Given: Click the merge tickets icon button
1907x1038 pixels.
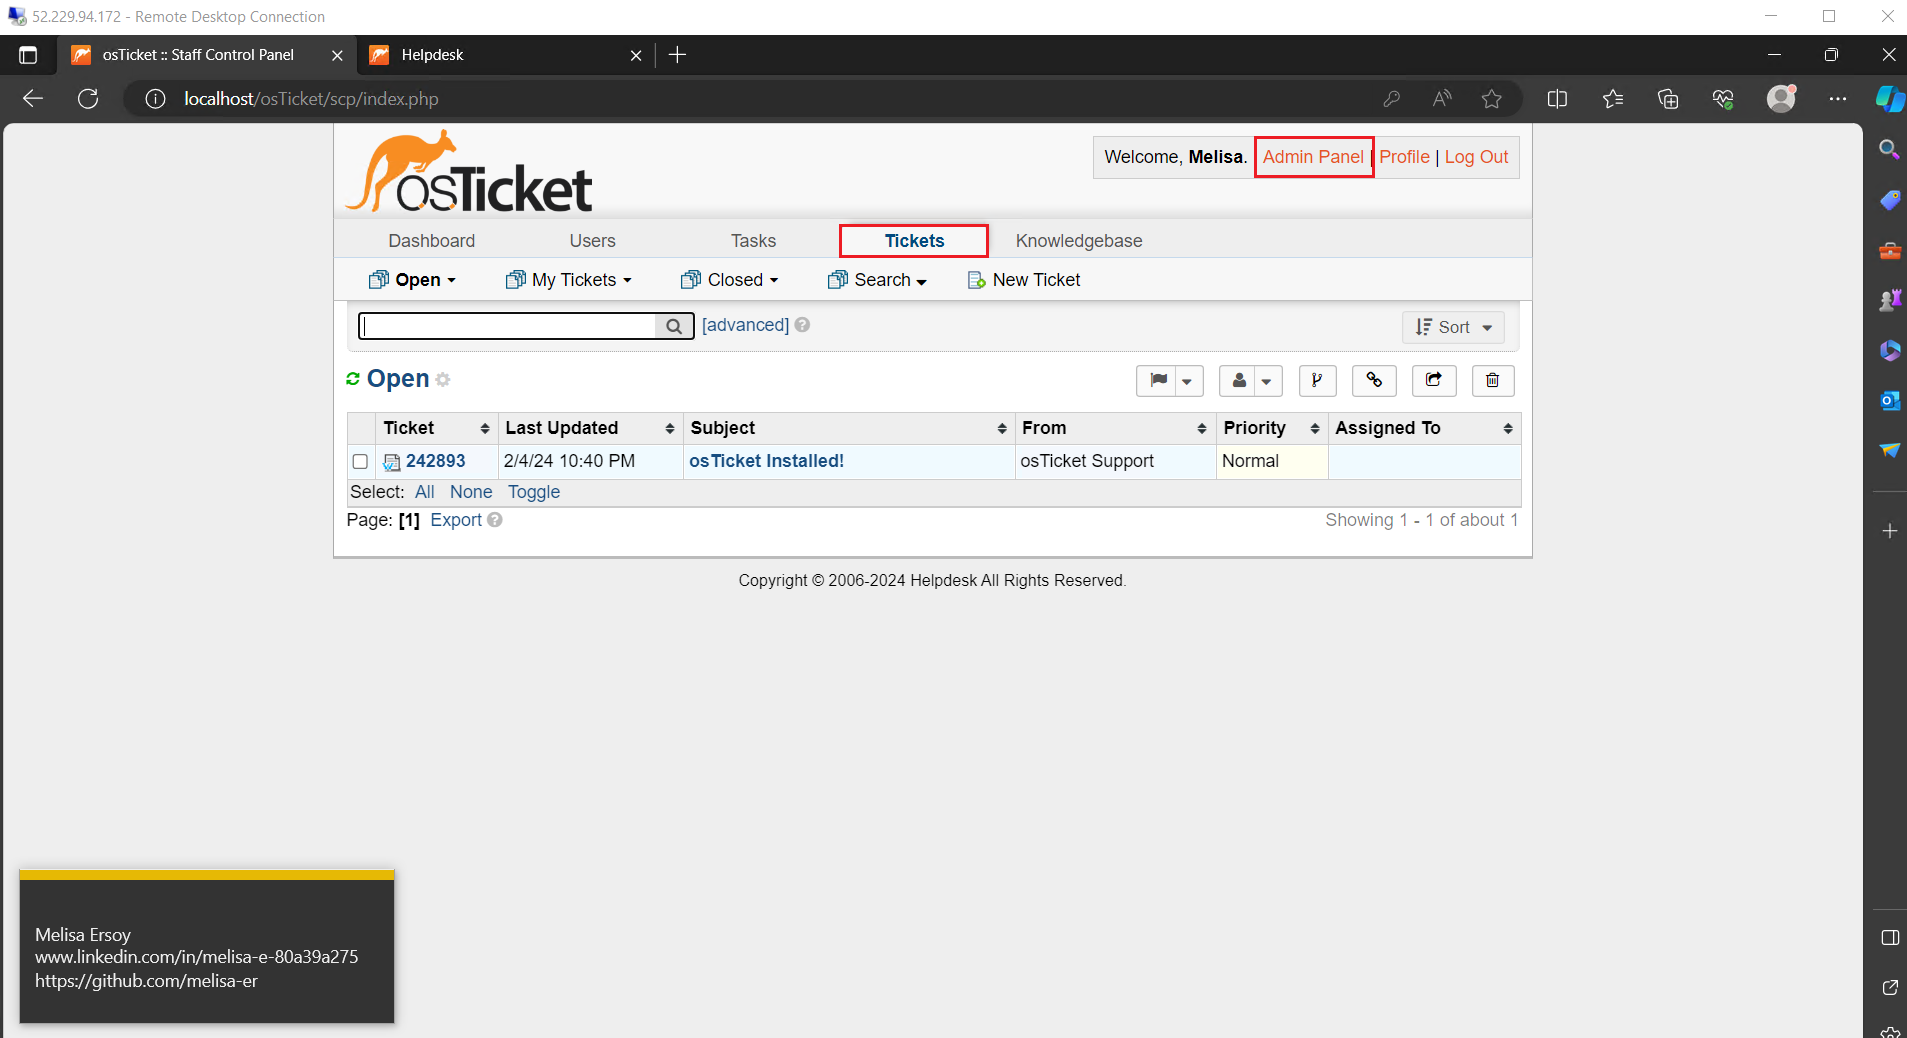Looking at the screenshot, I should [1317, 380].
